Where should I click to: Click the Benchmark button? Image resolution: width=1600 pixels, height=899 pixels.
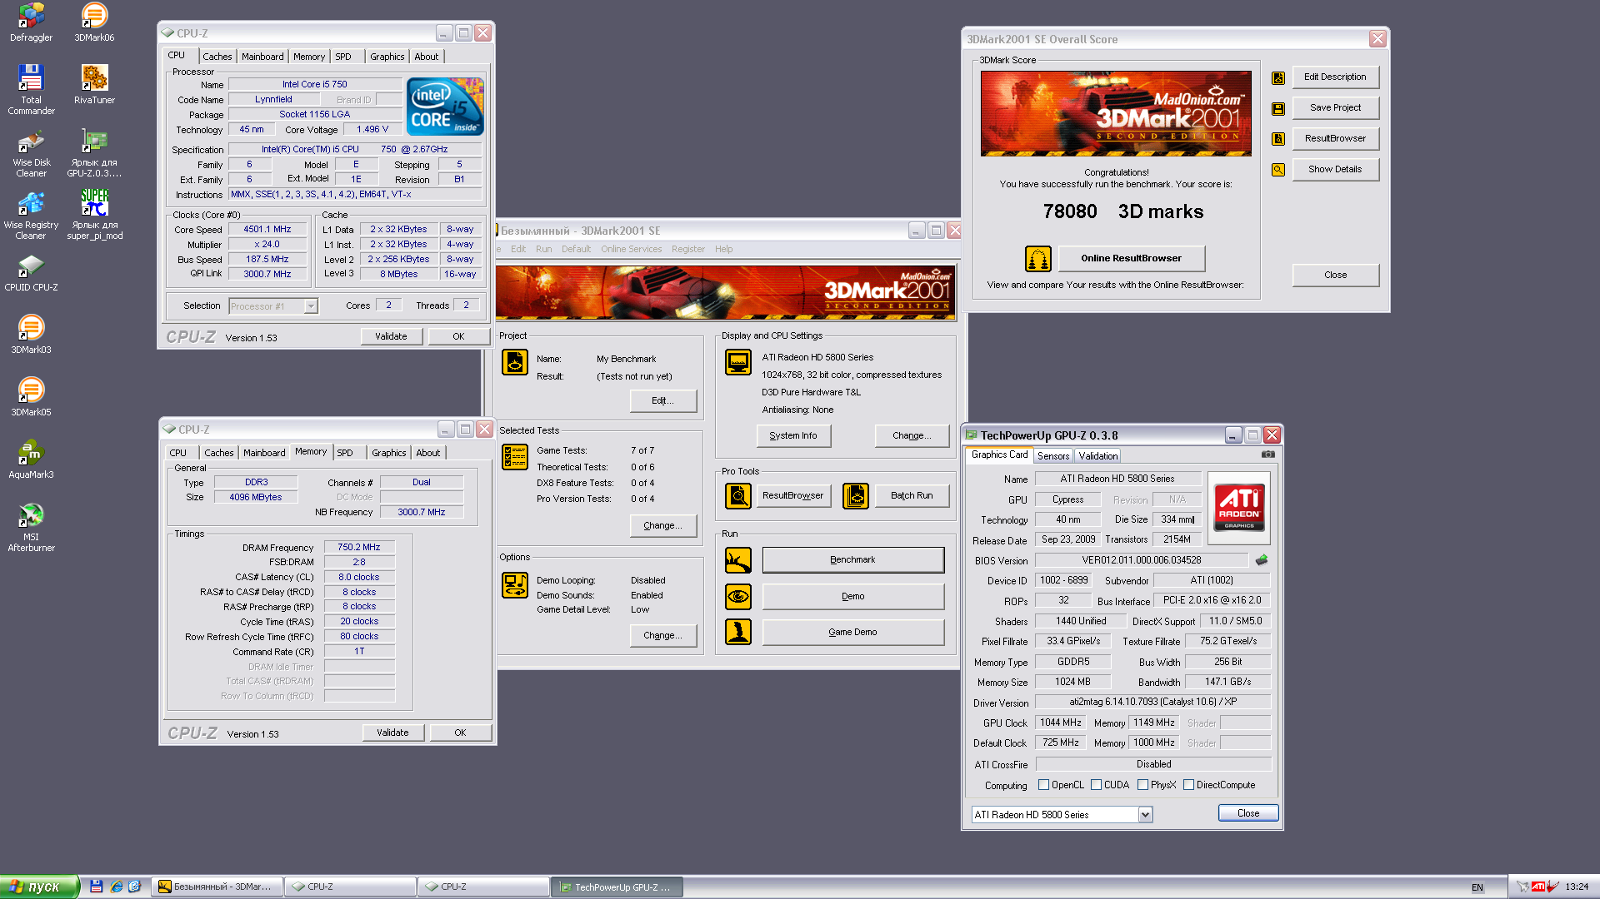pos(853,560)
